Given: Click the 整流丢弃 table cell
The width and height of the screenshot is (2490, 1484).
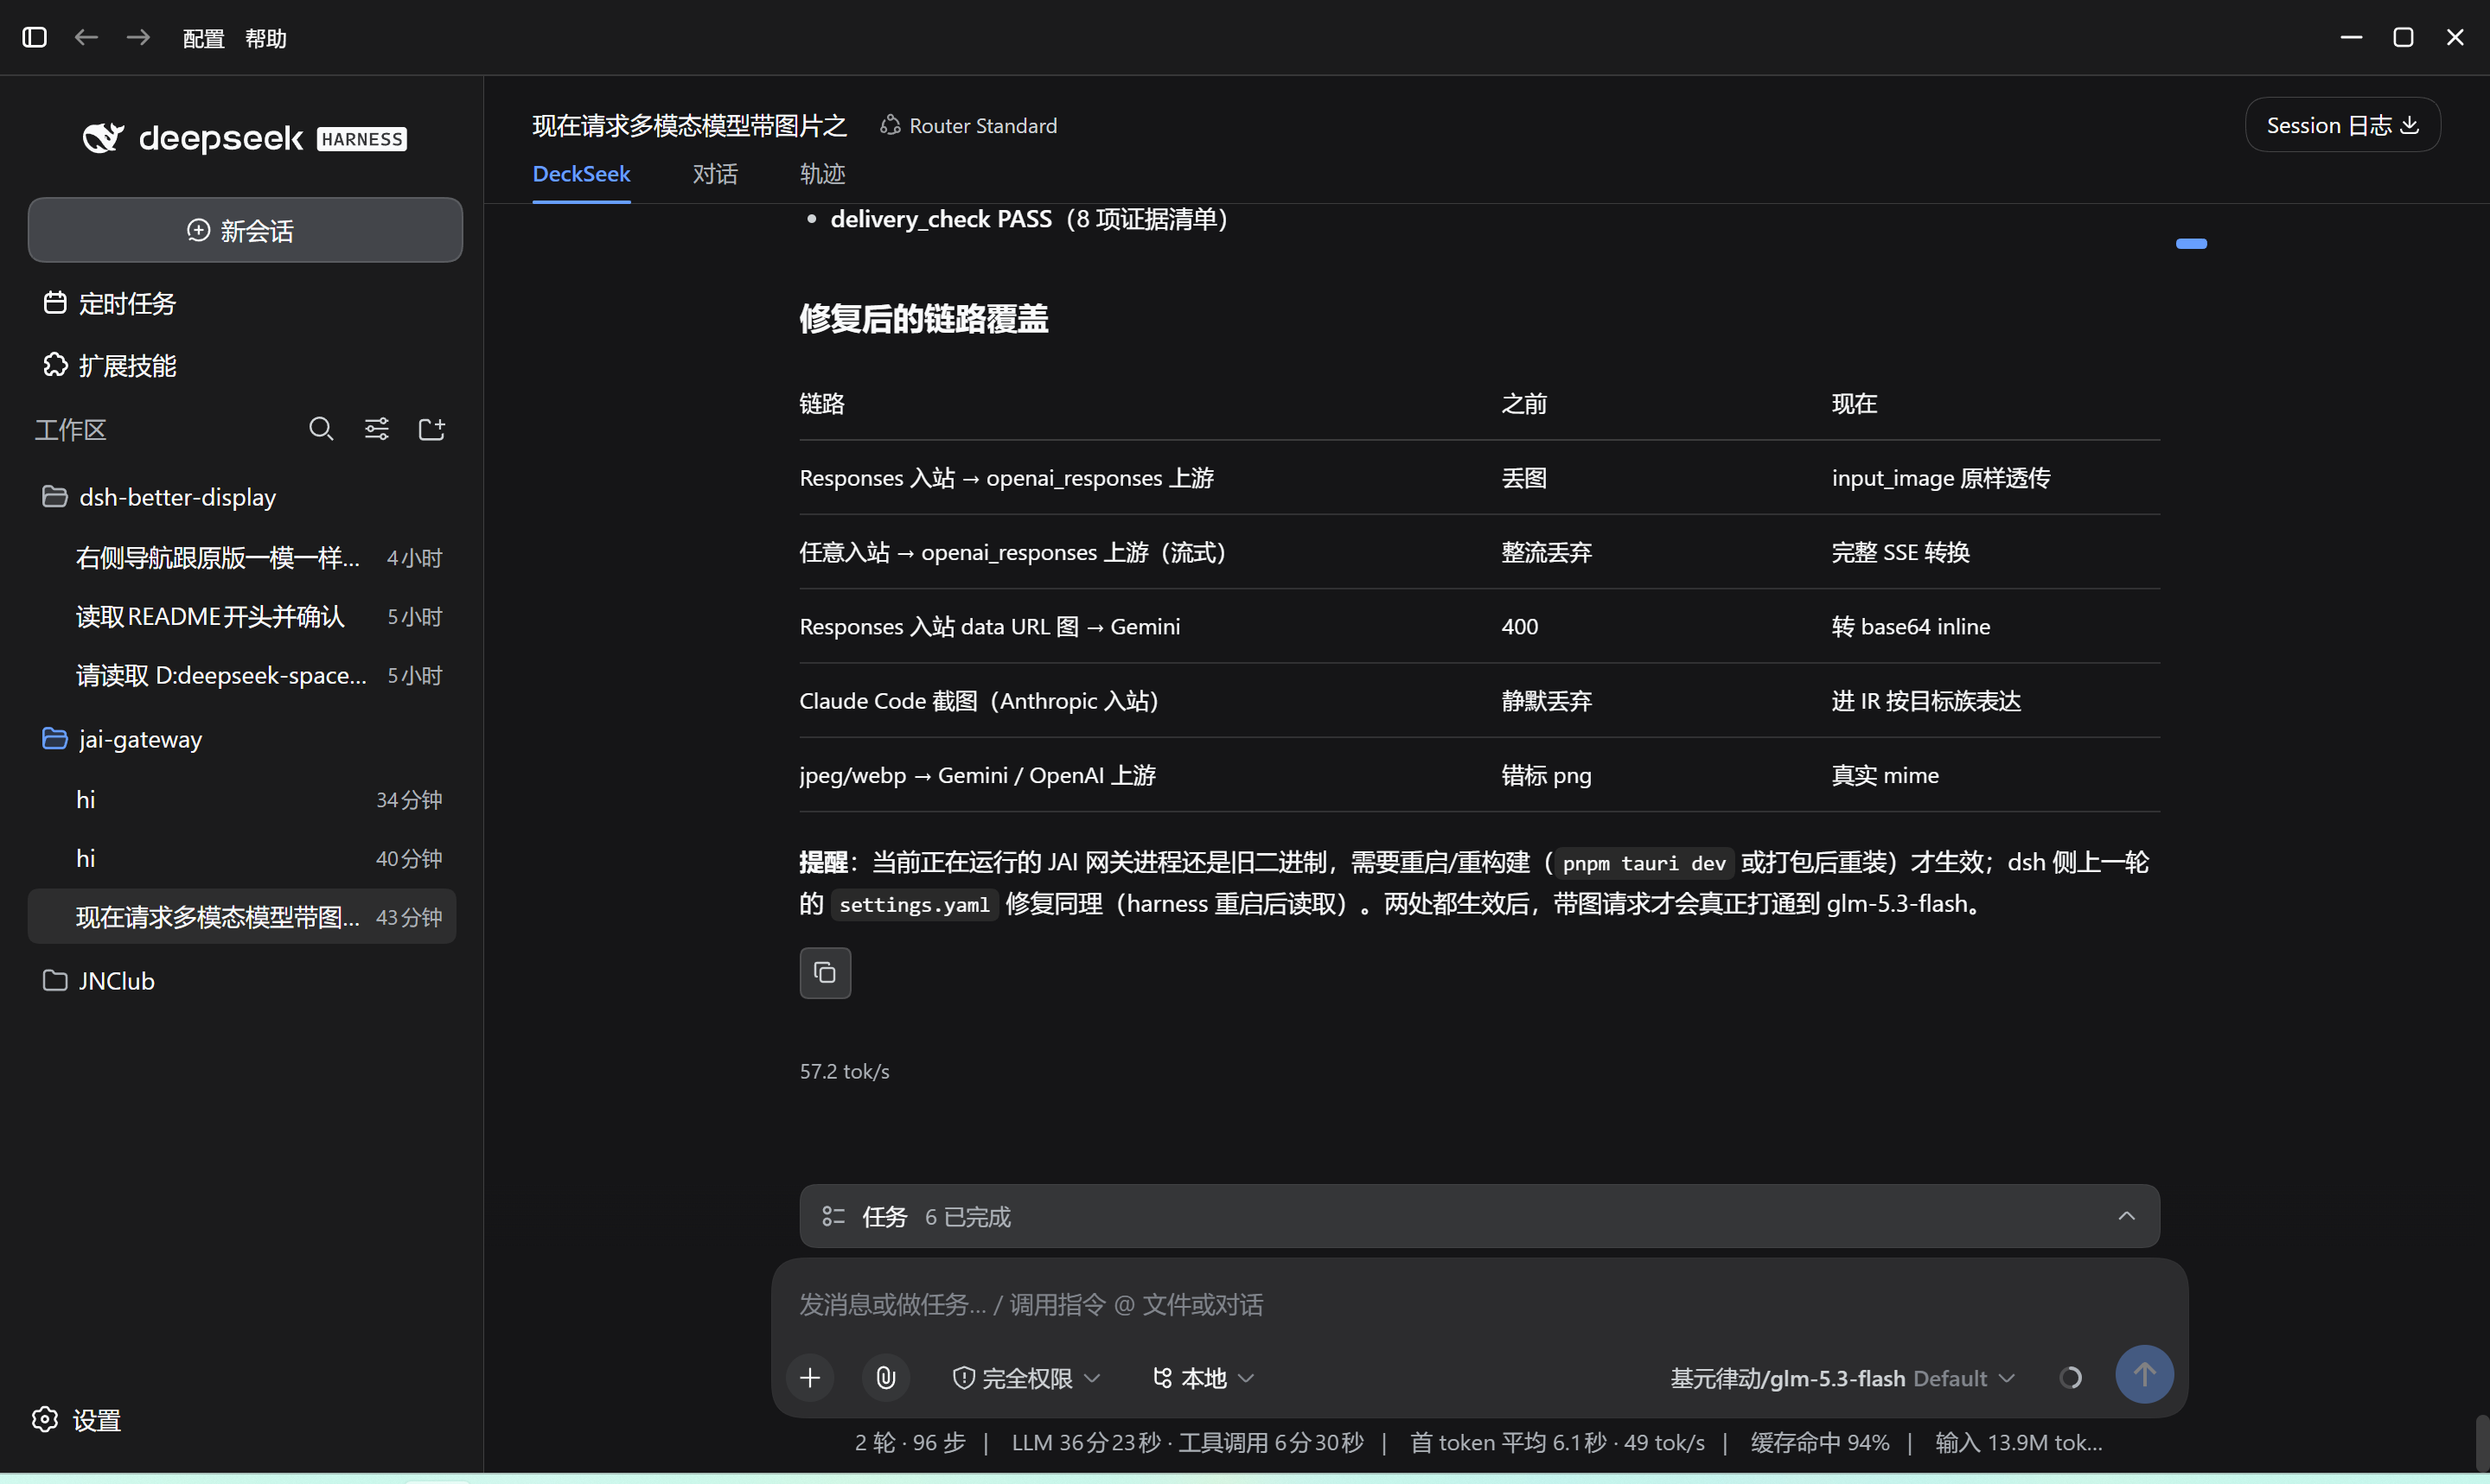Looking at the screenshot, I should click(x=1546, y=552).
